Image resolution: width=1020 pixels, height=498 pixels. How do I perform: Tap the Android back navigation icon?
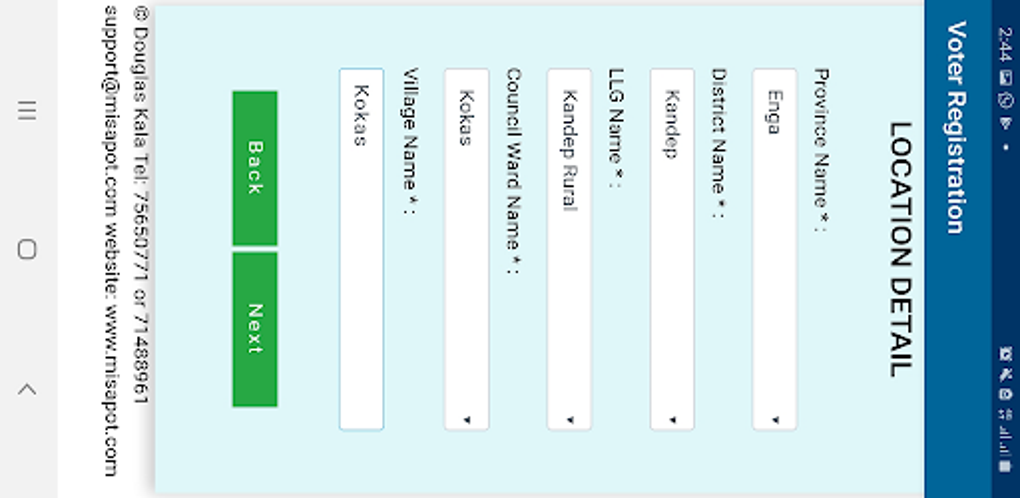[27, 388]
